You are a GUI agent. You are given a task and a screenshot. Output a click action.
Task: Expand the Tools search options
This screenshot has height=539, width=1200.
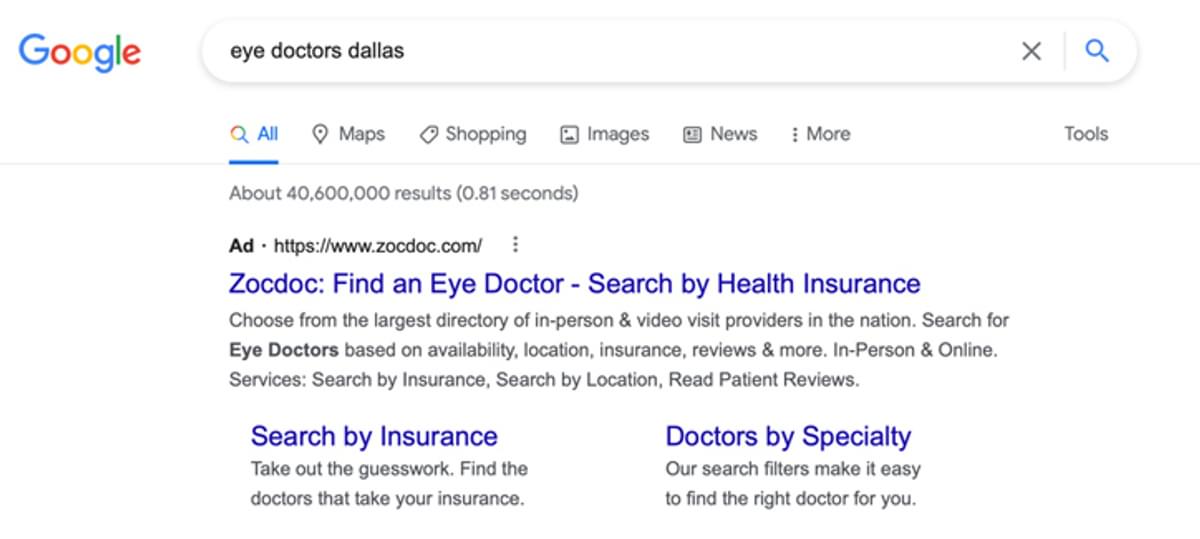[x=1086, y=134]
